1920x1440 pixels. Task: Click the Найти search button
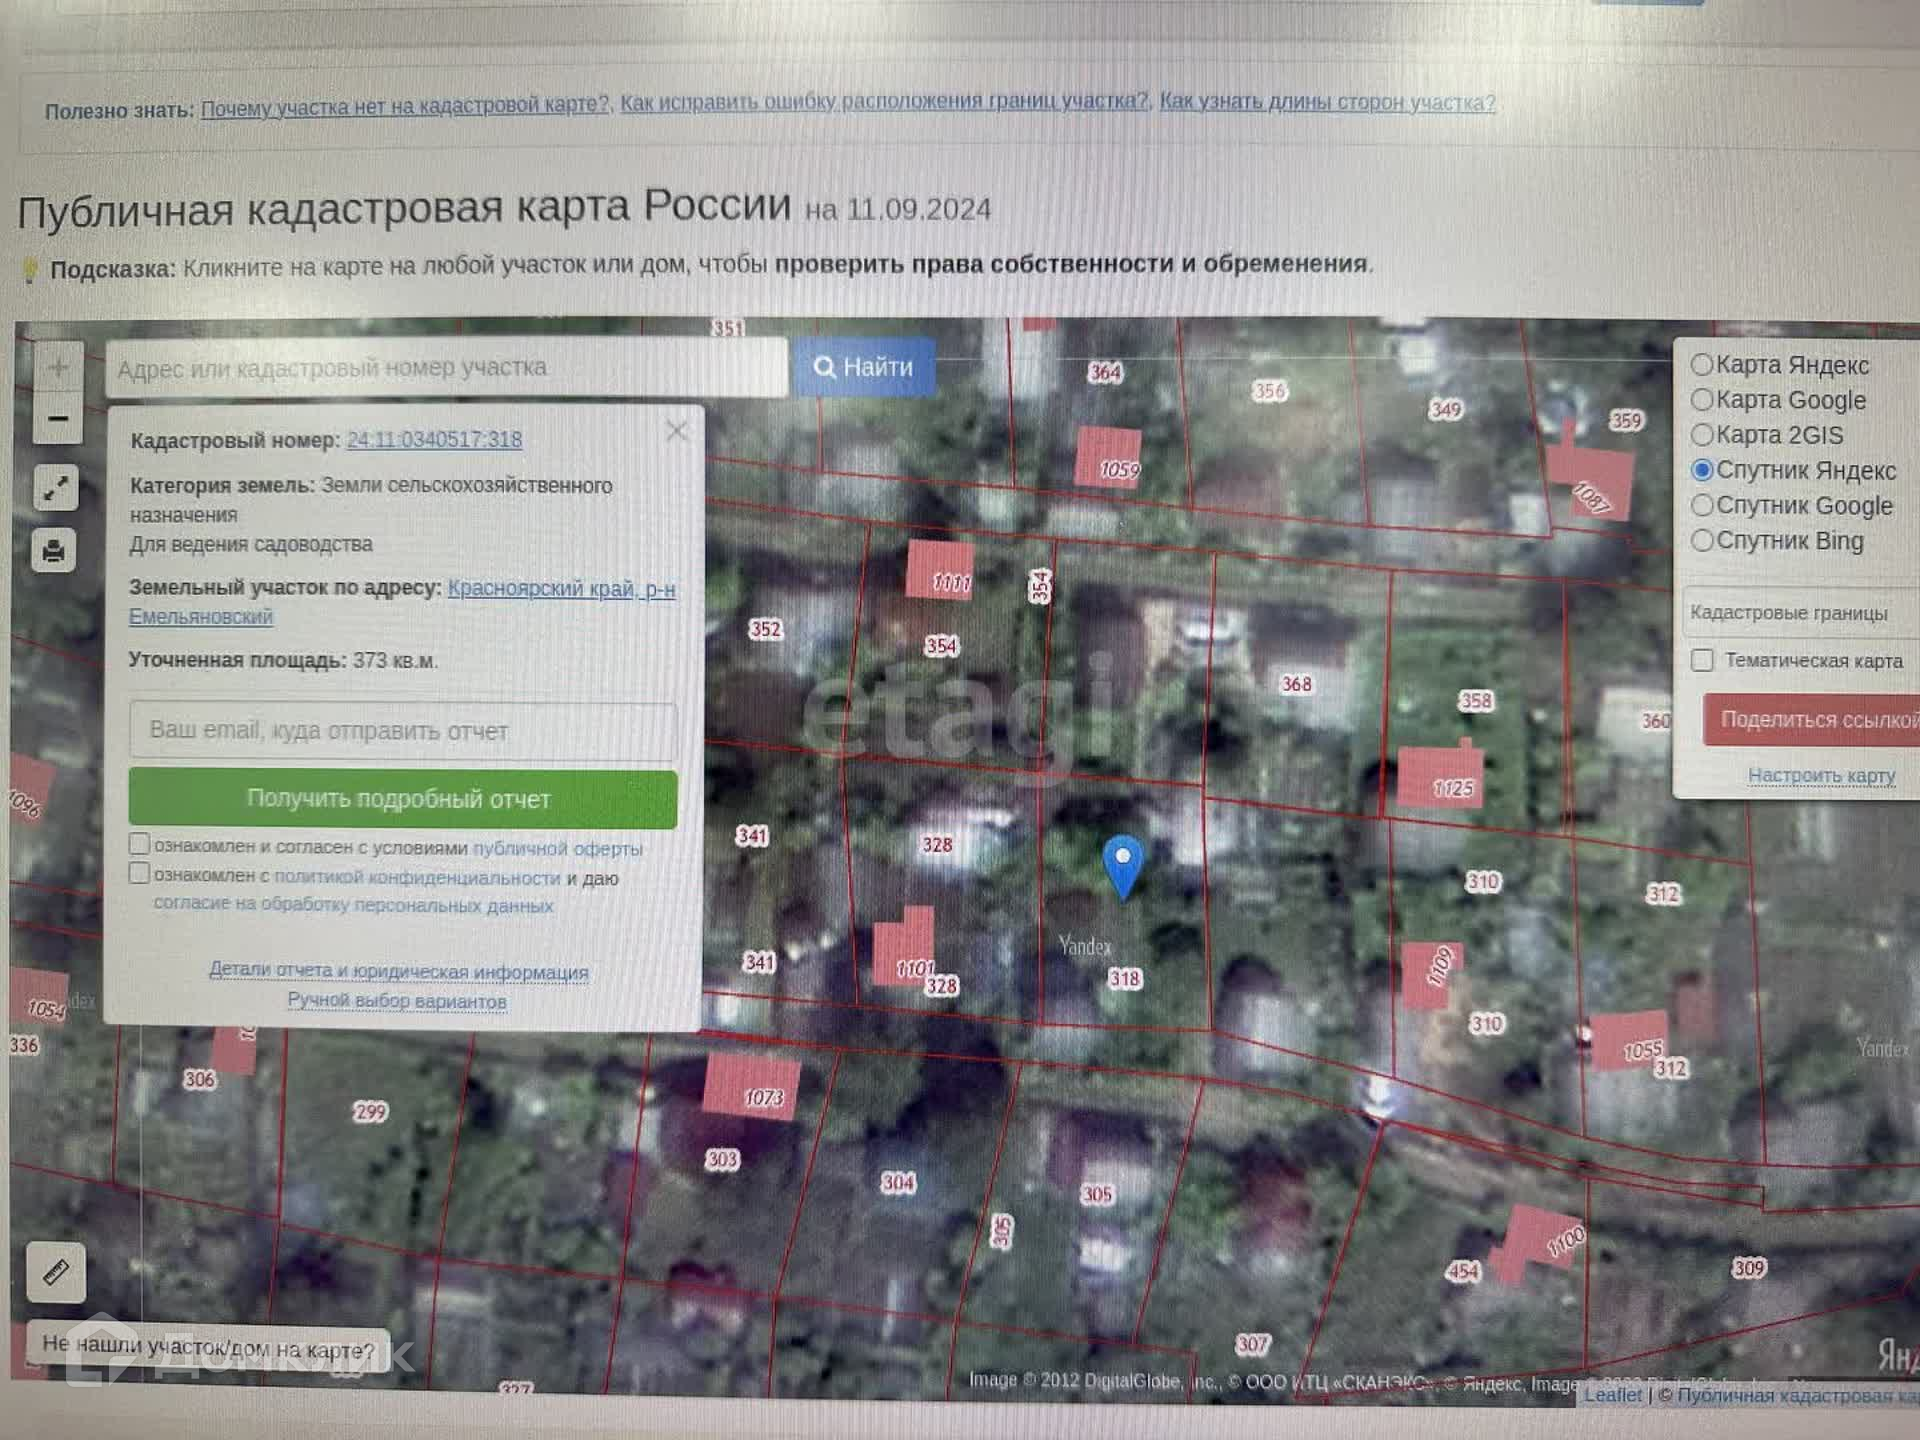coord(864,367)
